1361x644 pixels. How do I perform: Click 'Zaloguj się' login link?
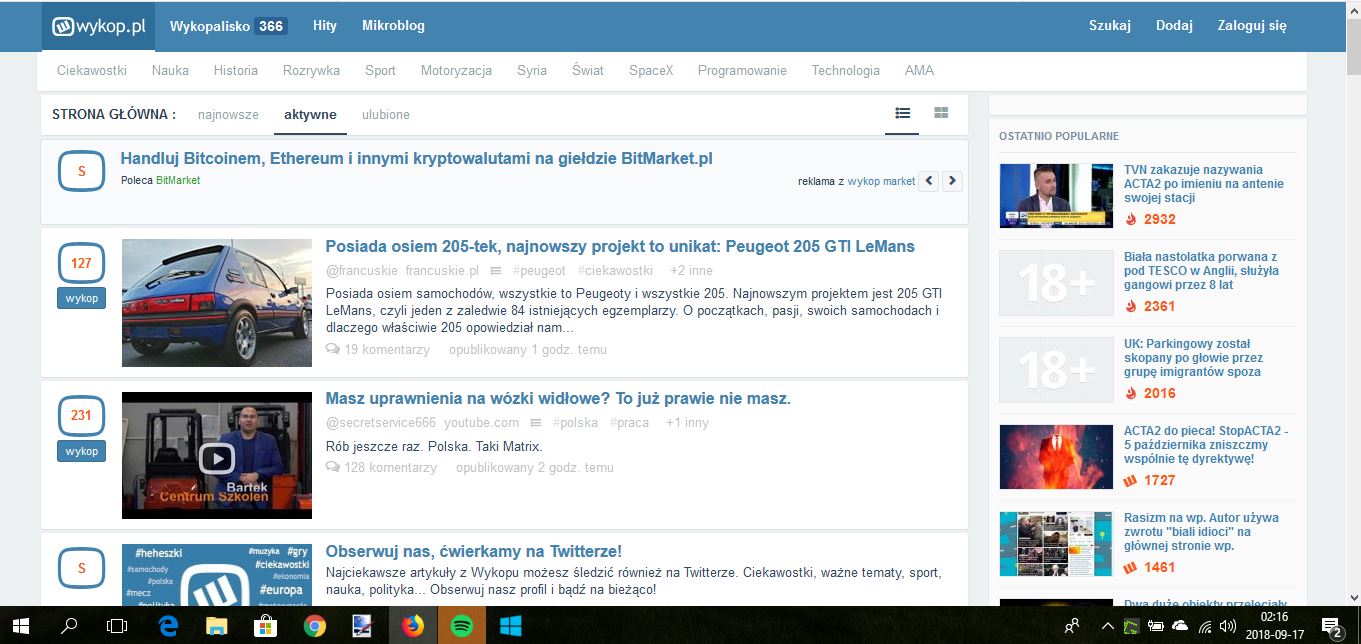(1252, 26)
